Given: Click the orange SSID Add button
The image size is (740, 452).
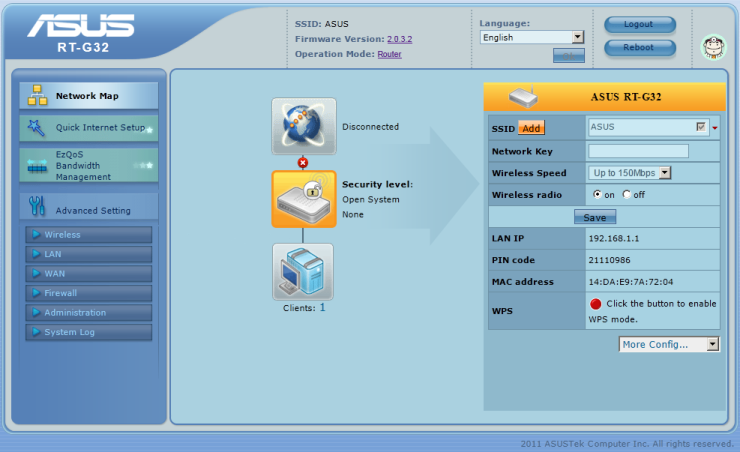Looking at the screenshot, I should [531, 128].
